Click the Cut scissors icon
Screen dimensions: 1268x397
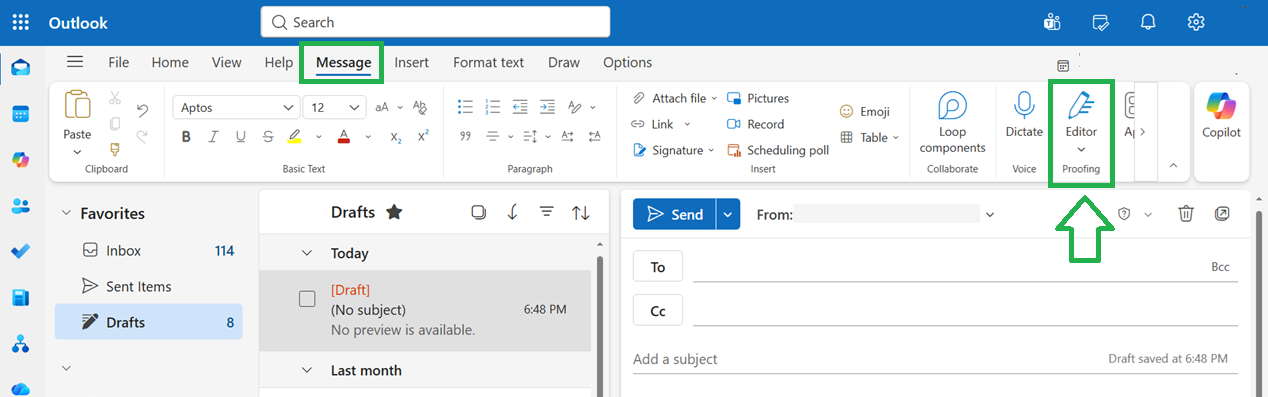[115, 98]
